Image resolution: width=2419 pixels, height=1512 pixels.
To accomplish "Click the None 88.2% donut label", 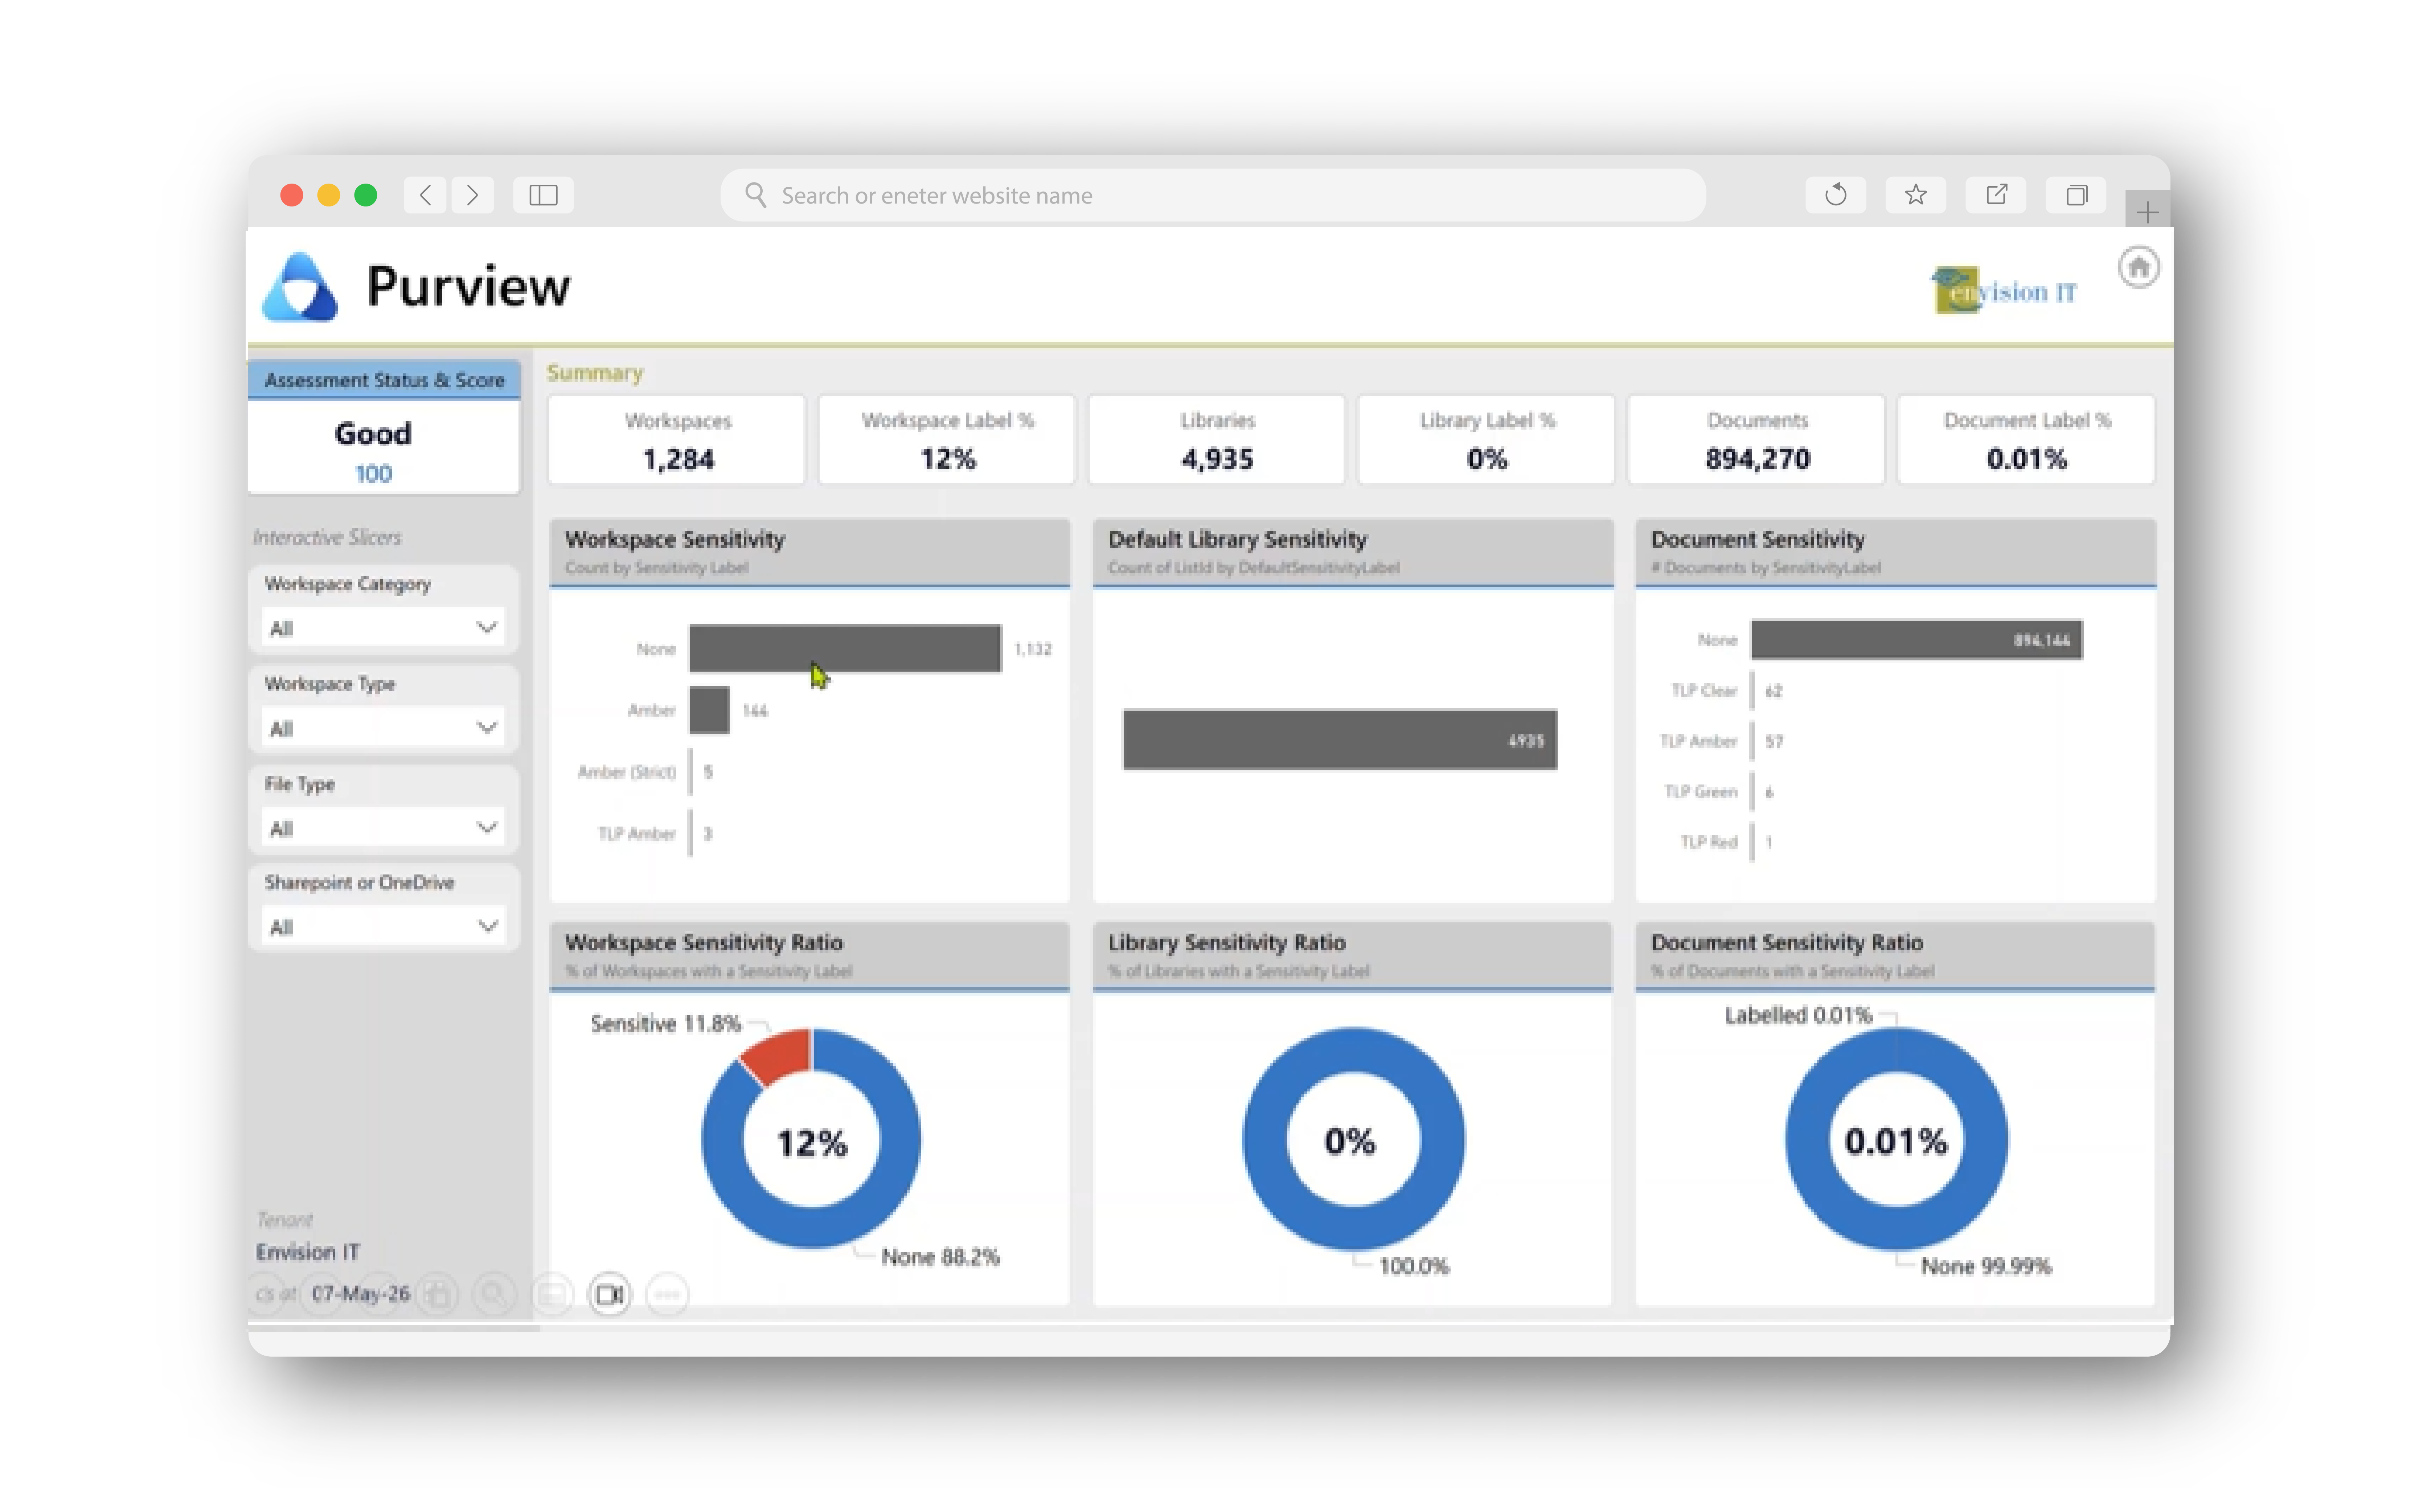I will 940,1257.
